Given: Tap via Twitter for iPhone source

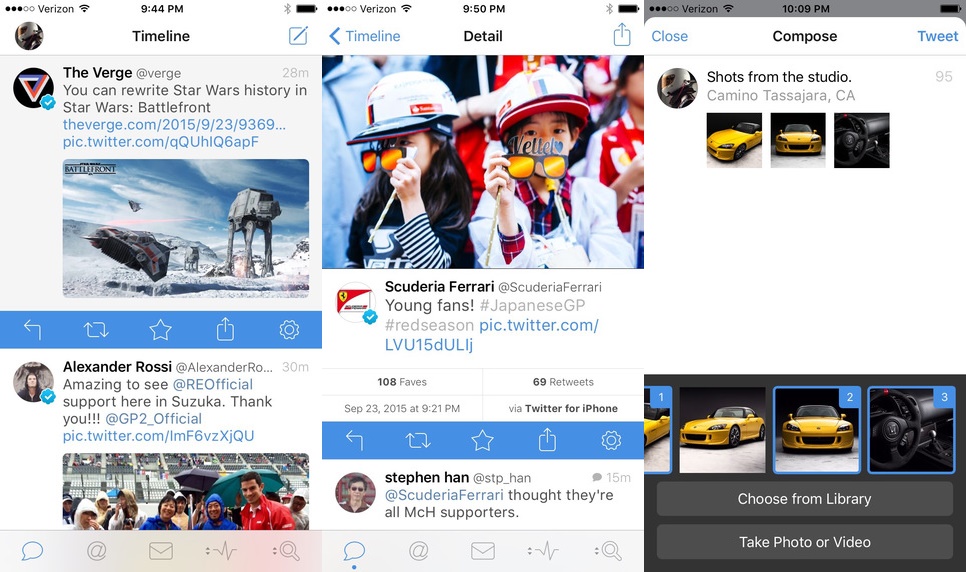Looking at the screenshot, I should pyautogui.click(x=563, y=408).
